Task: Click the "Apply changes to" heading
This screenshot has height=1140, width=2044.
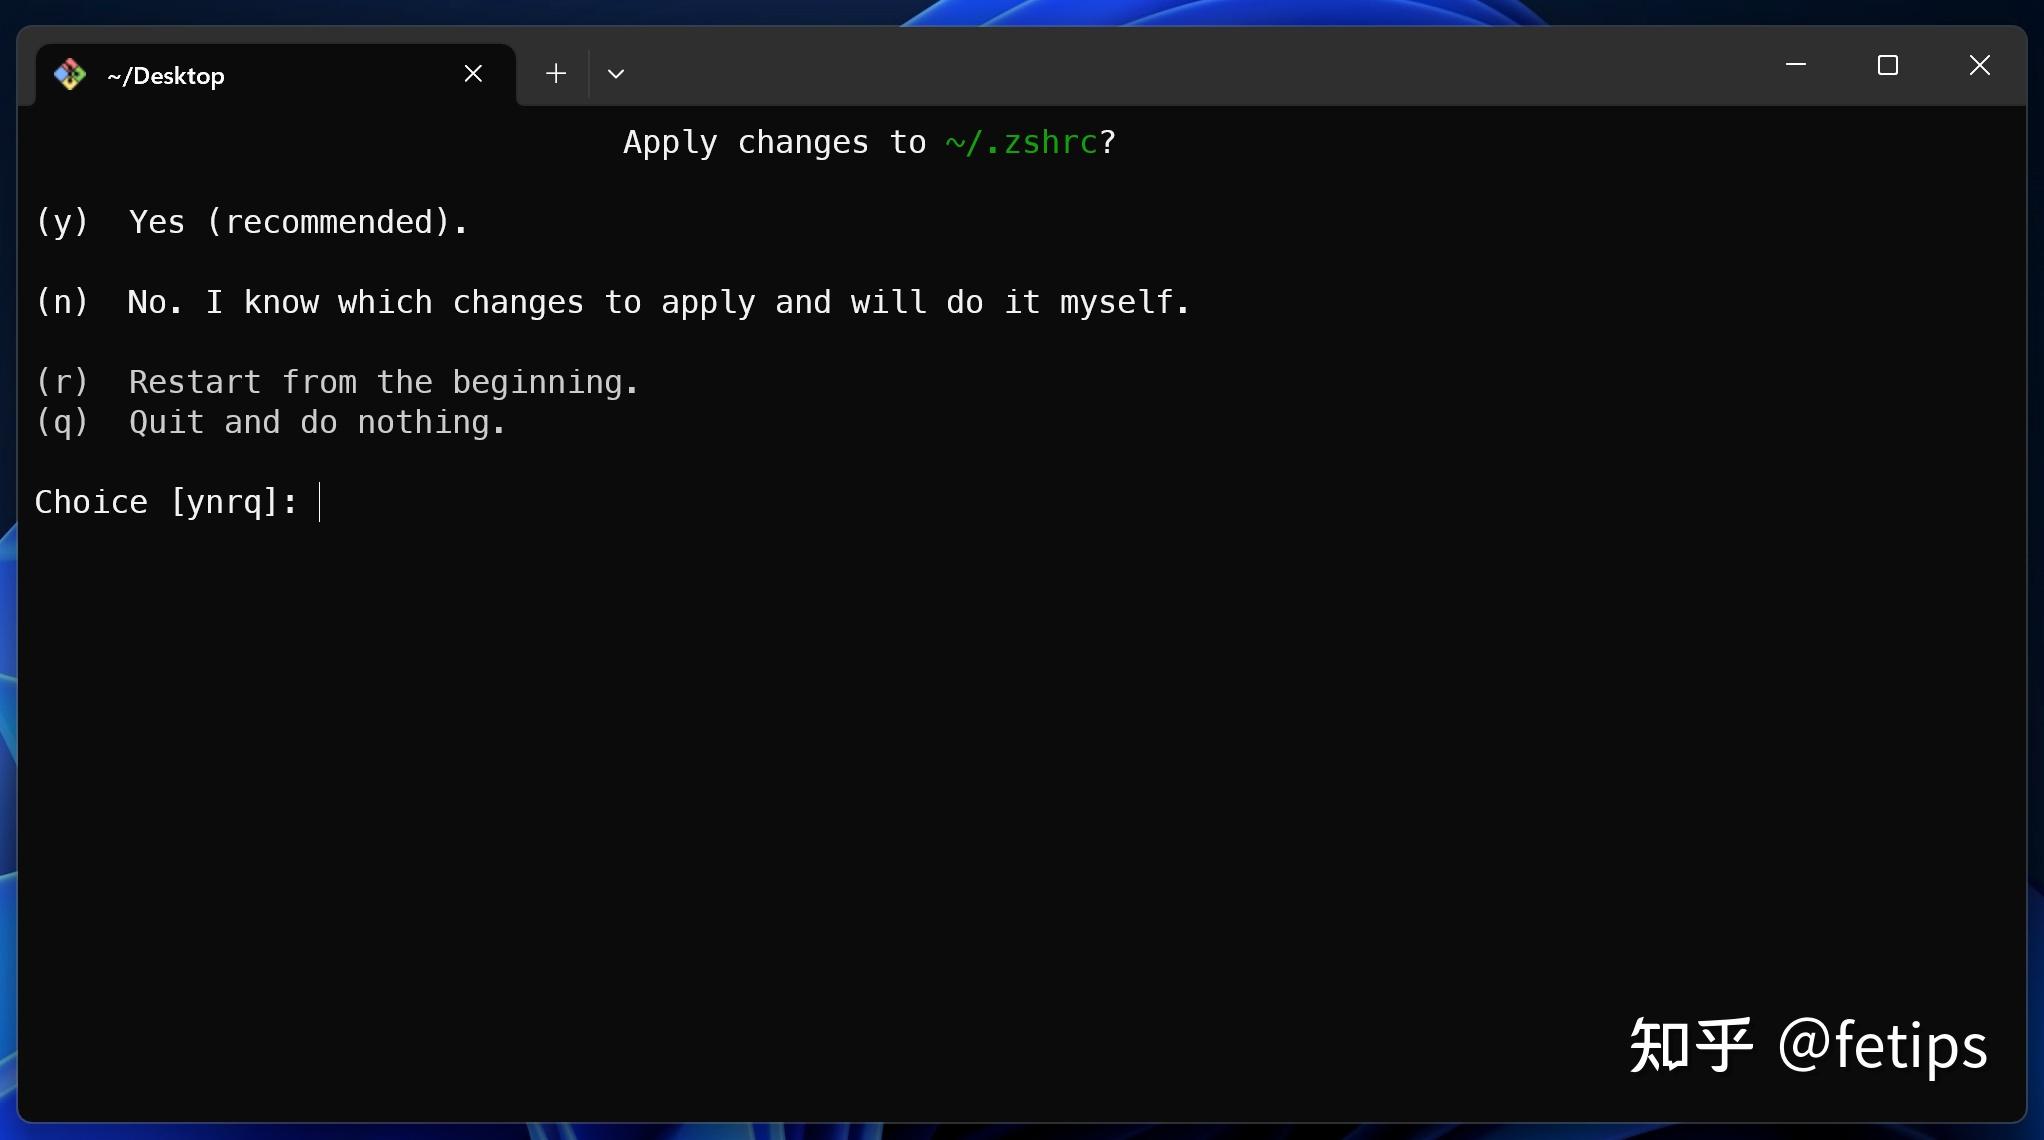Action: (774, 143)
